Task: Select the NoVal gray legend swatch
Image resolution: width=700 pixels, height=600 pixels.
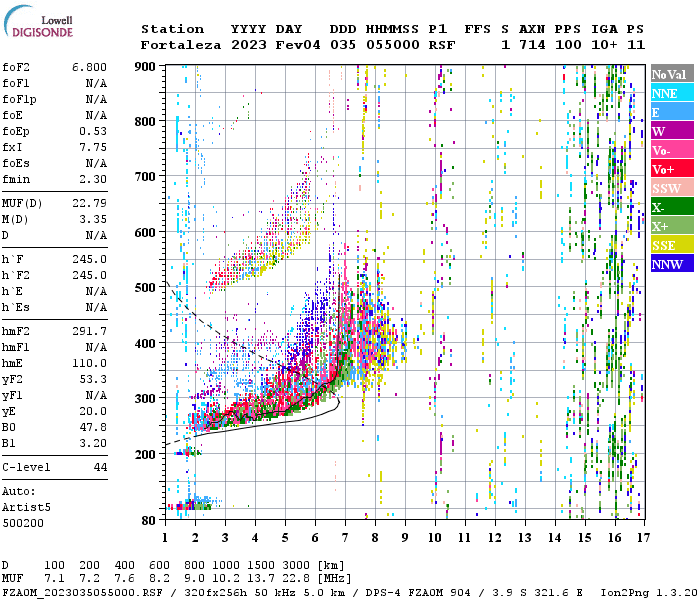Action: point(672,74)
